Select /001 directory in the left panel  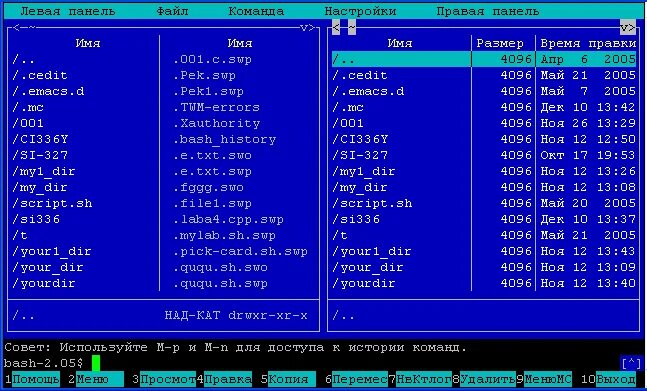[x=28, y=123]
